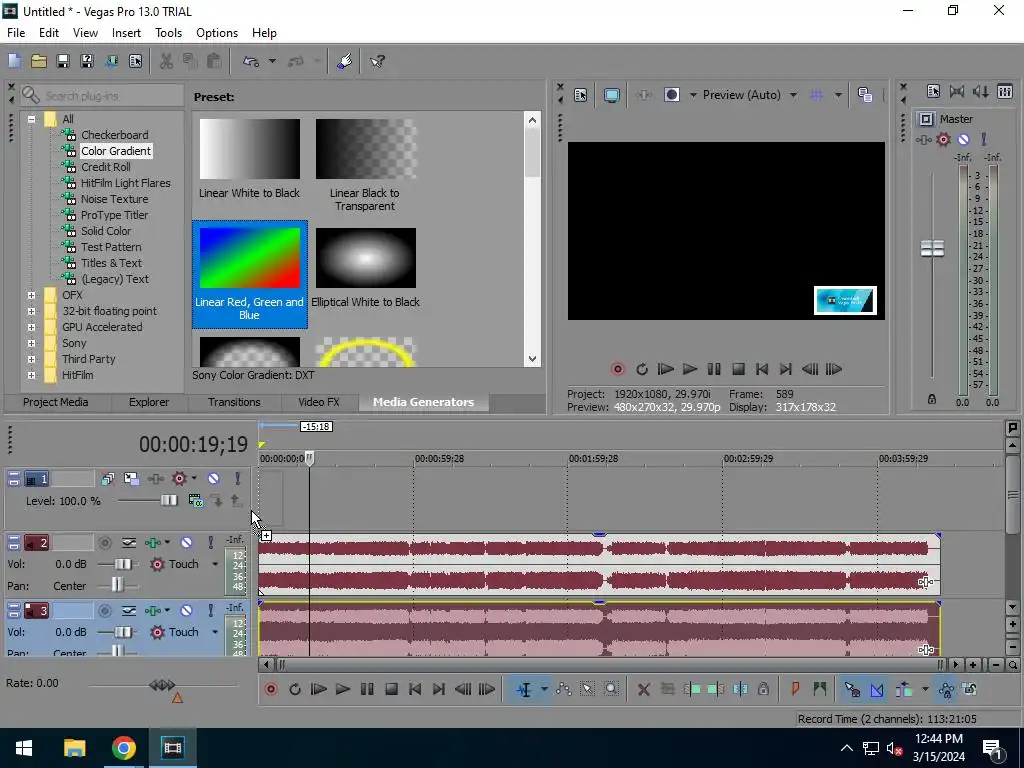
Task: Click the Undo arrow icon
Action: pos(251,61)
